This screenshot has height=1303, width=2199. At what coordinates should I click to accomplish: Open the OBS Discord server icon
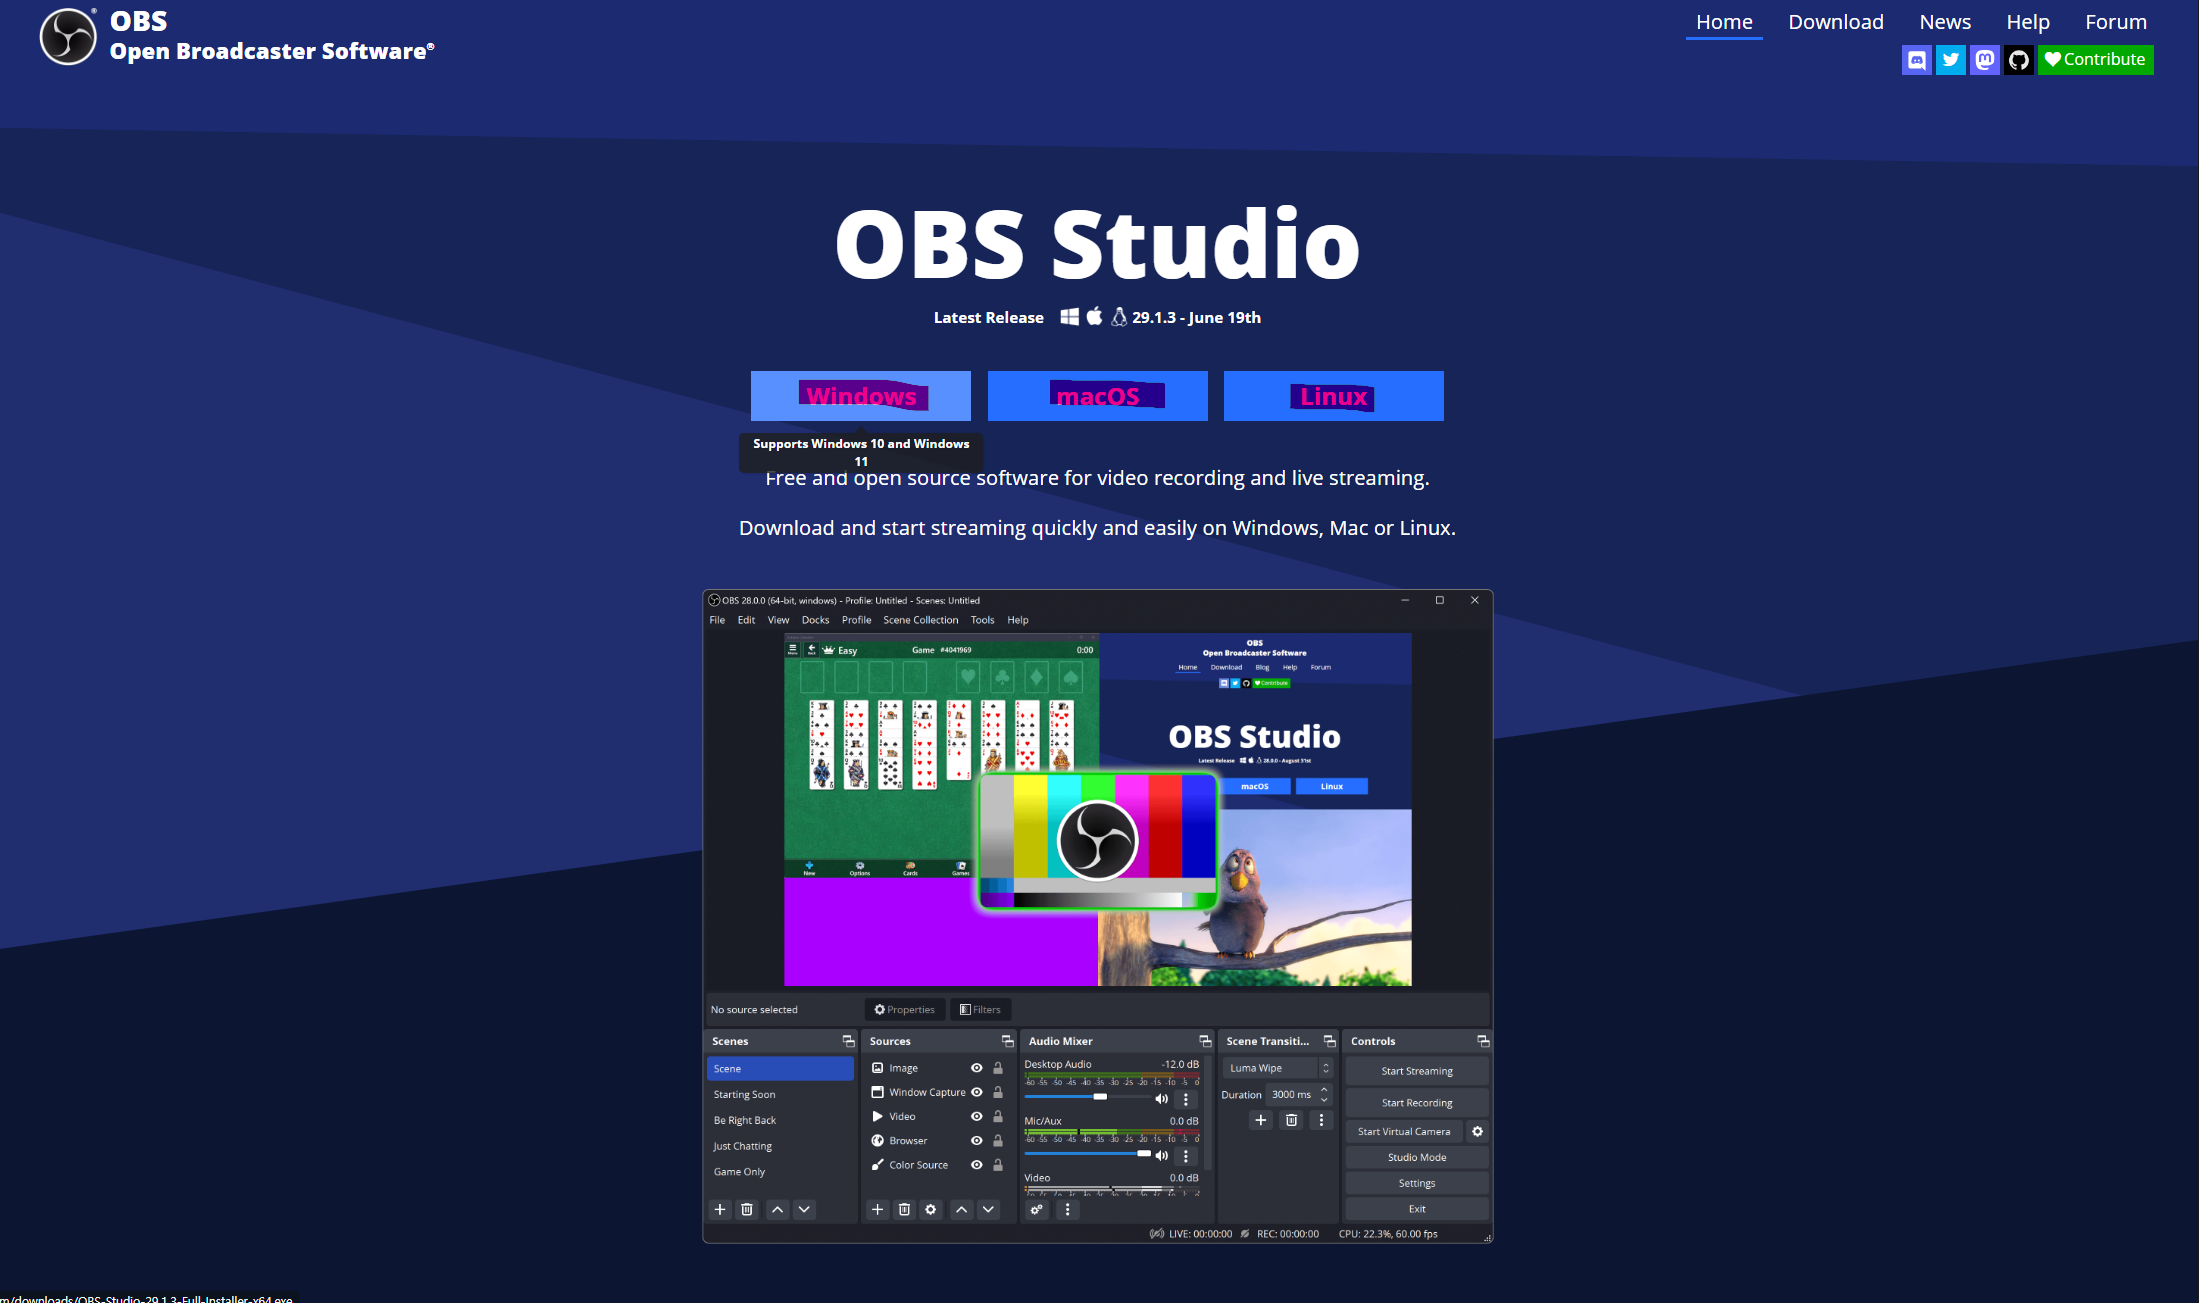point(1916,60)
